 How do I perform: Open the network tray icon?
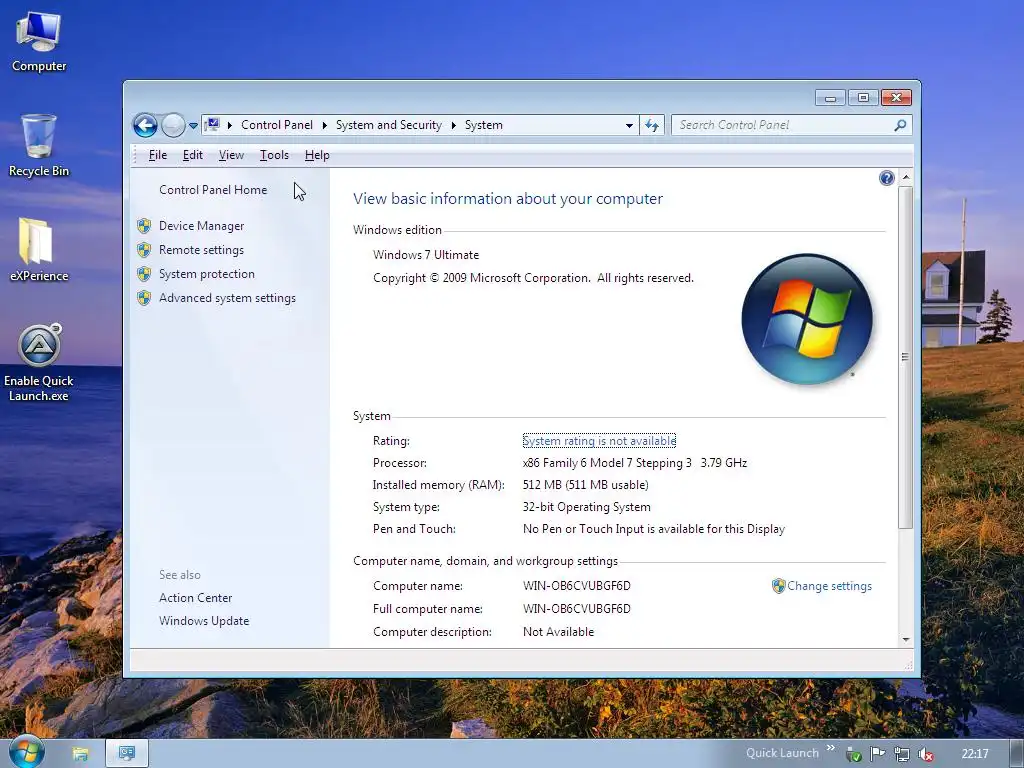902,754
